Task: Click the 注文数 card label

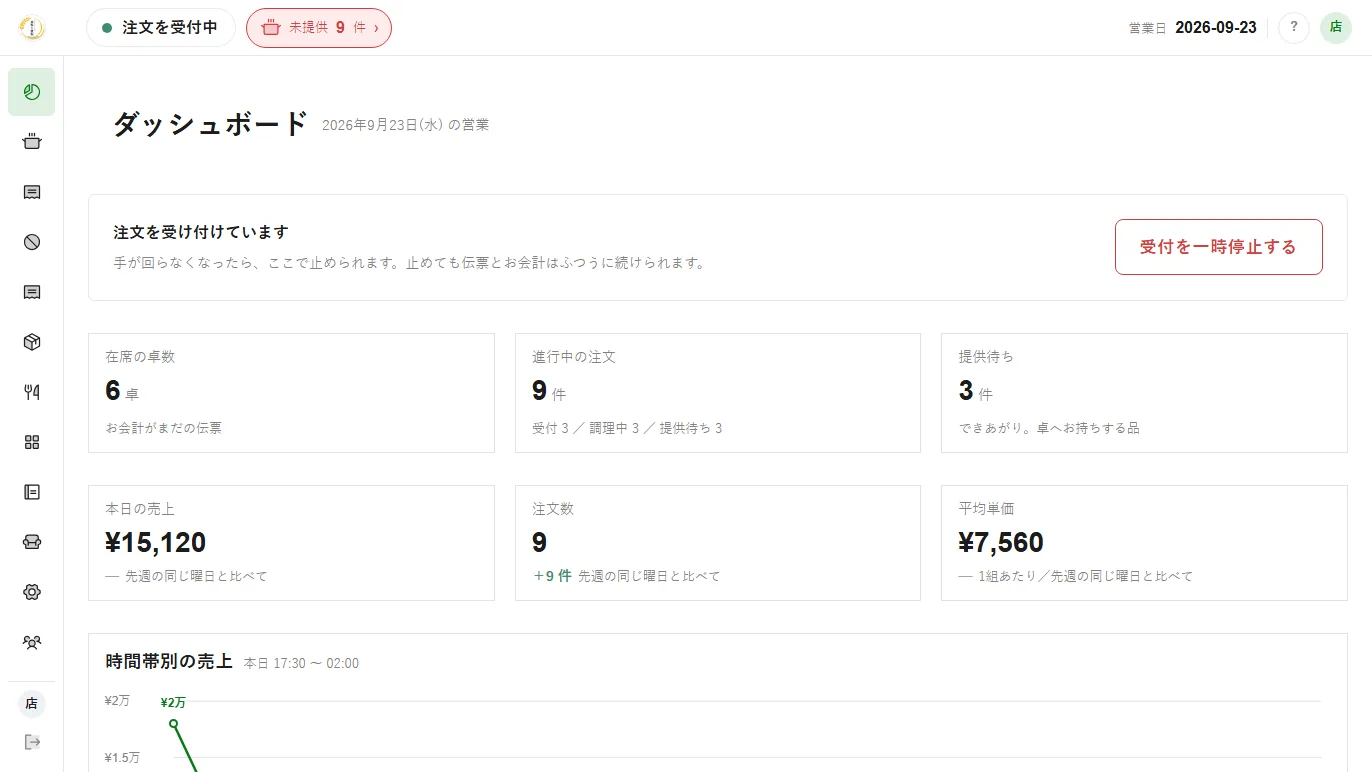Action: (553, 509)
